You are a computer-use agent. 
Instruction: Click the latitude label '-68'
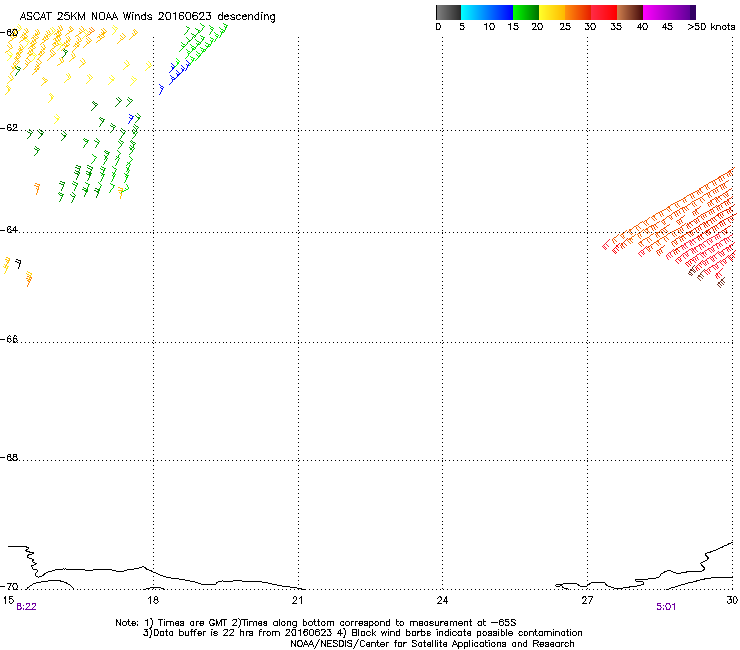click(9, 457)
